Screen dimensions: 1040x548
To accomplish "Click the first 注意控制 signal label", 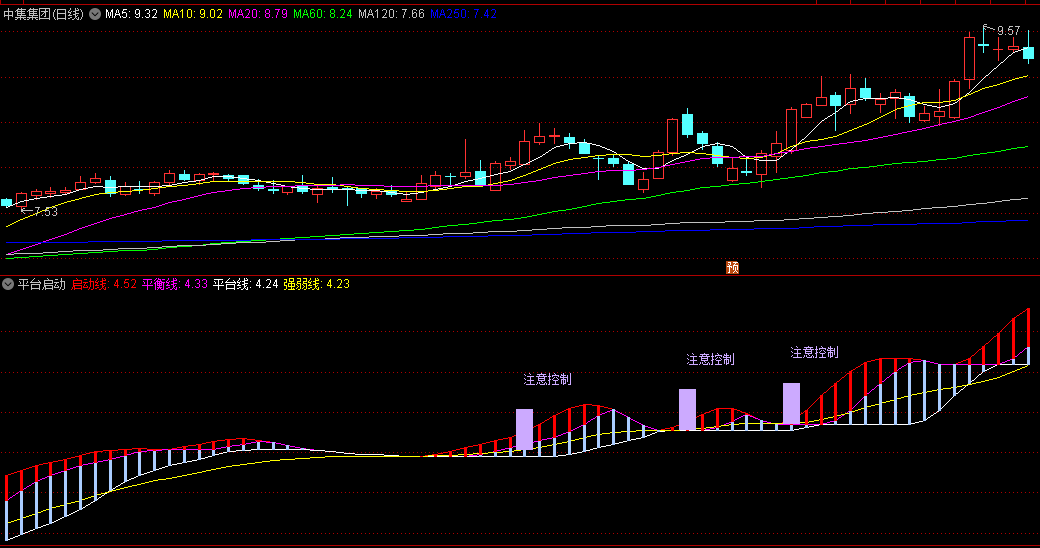I will (547, 379).
